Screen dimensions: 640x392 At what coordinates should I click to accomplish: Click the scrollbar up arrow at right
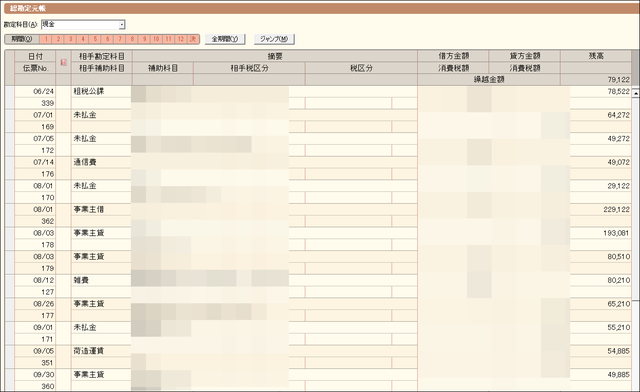pos(636,94)
